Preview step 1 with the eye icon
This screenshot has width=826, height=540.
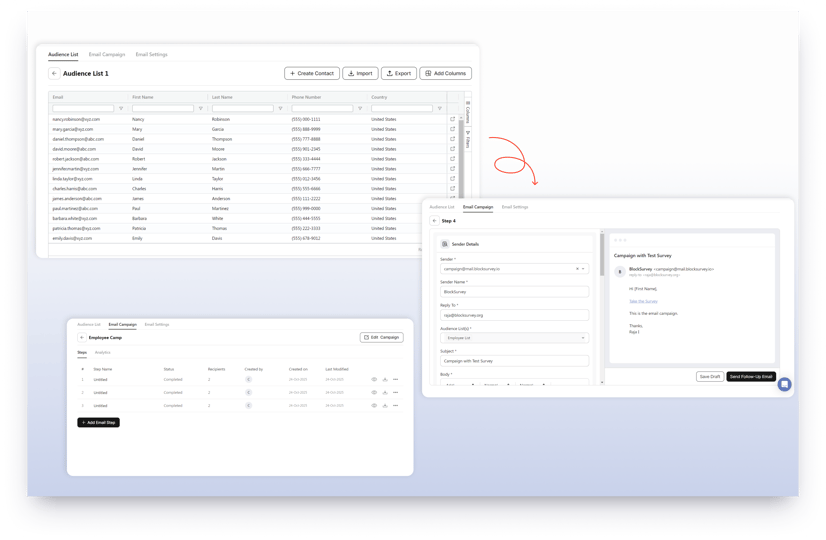point(374,379)
